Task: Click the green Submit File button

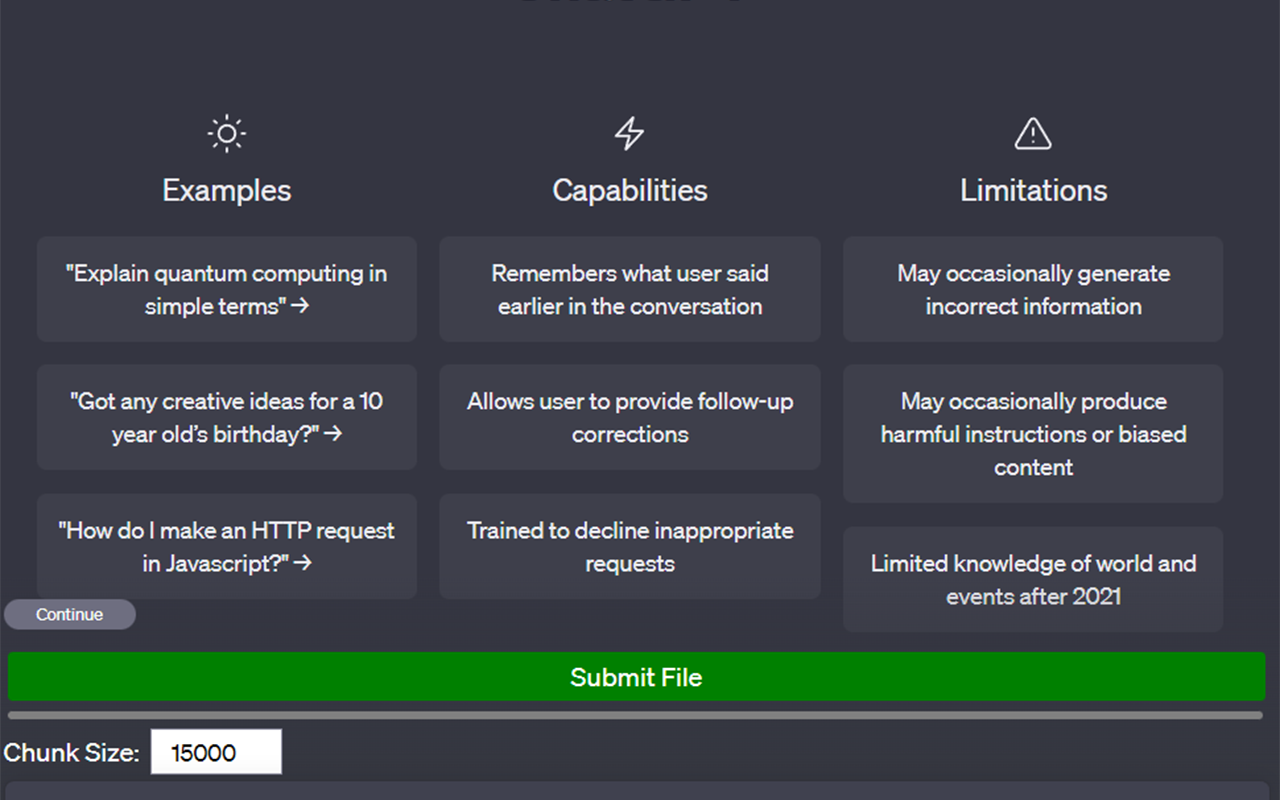Action: [635, 677]
